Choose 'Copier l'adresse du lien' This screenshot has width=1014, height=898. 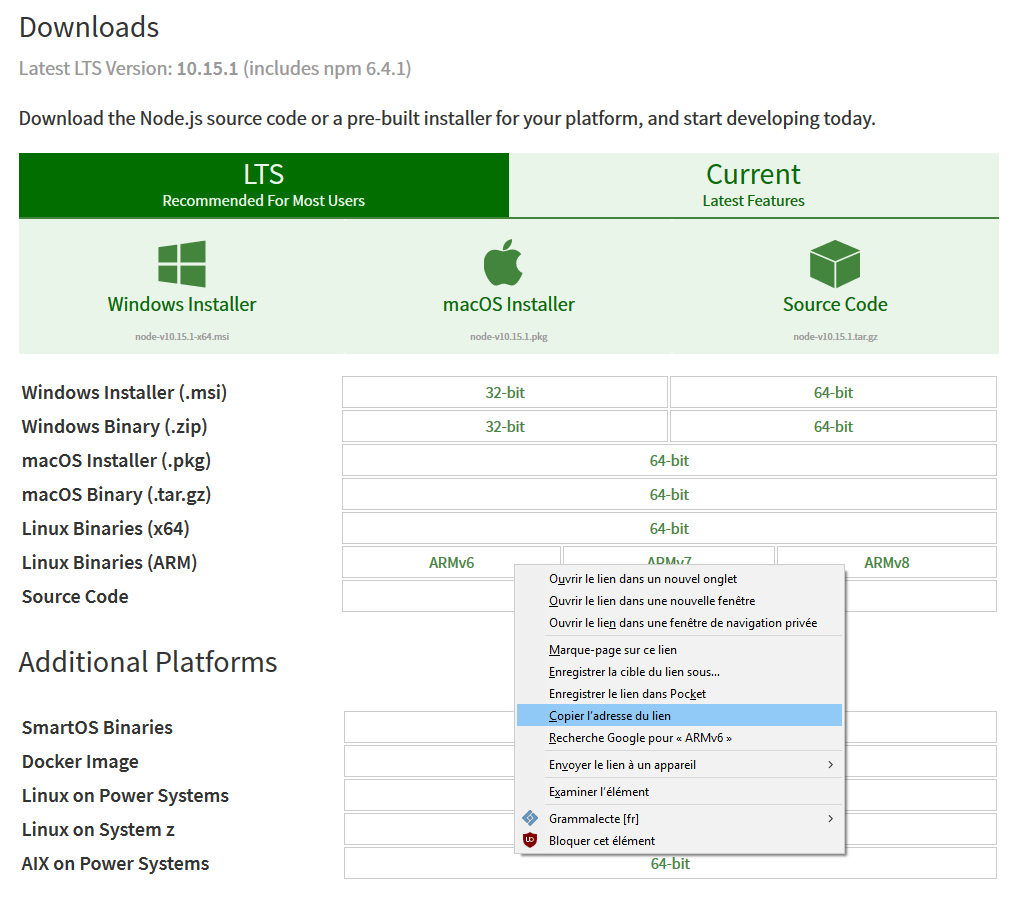tap(679, 716)
